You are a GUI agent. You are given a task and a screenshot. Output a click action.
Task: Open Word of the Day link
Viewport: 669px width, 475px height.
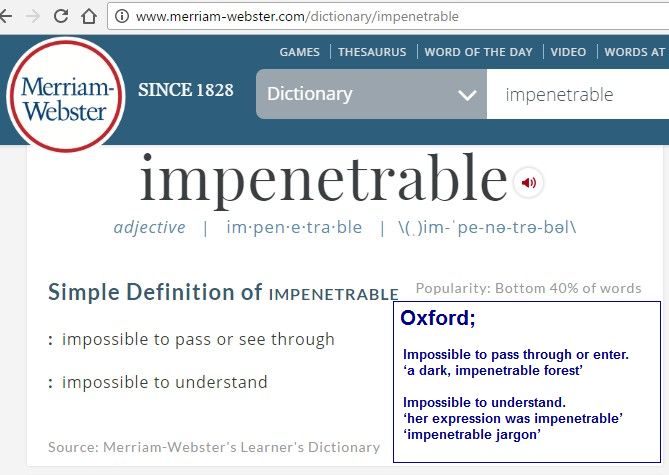click(x=478, y=52)
